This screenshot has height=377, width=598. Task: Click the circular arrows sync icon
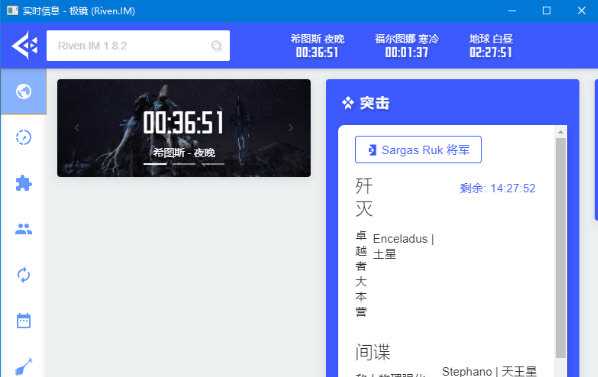(x=24, y=275)
